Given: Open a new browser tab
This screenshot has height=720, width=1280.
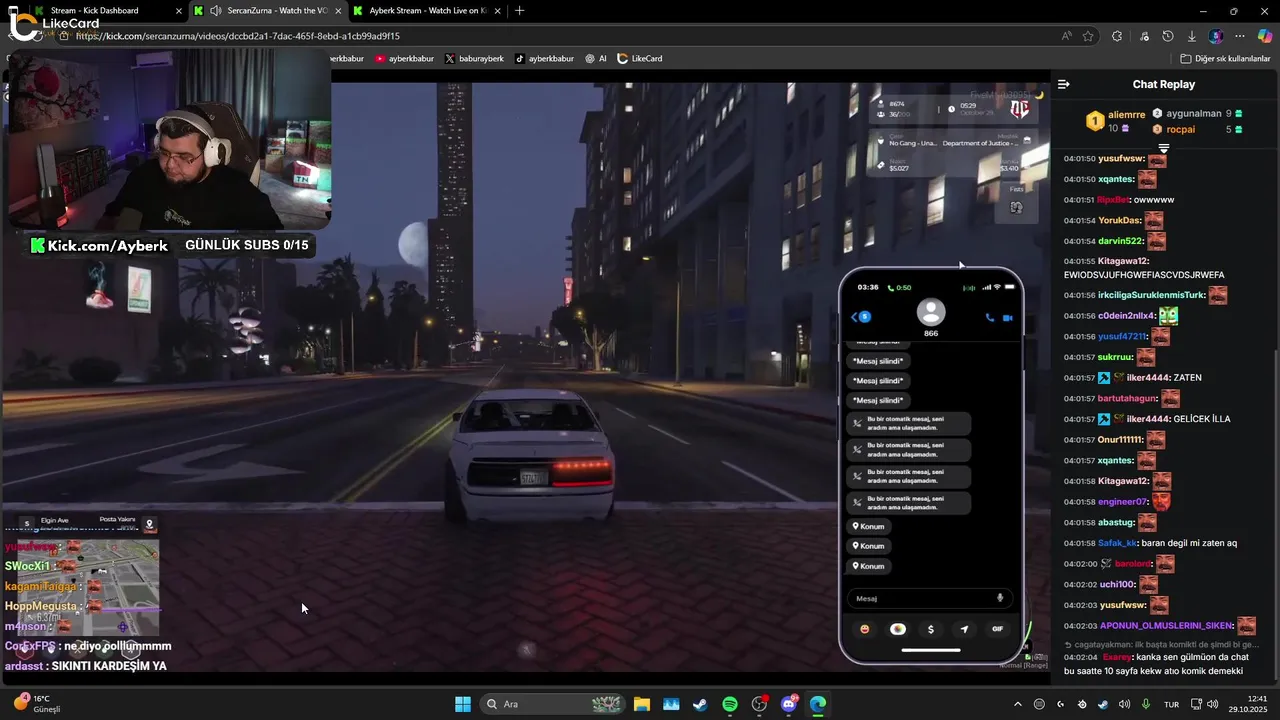Looking at the screenshot, I should pos(519,10).
